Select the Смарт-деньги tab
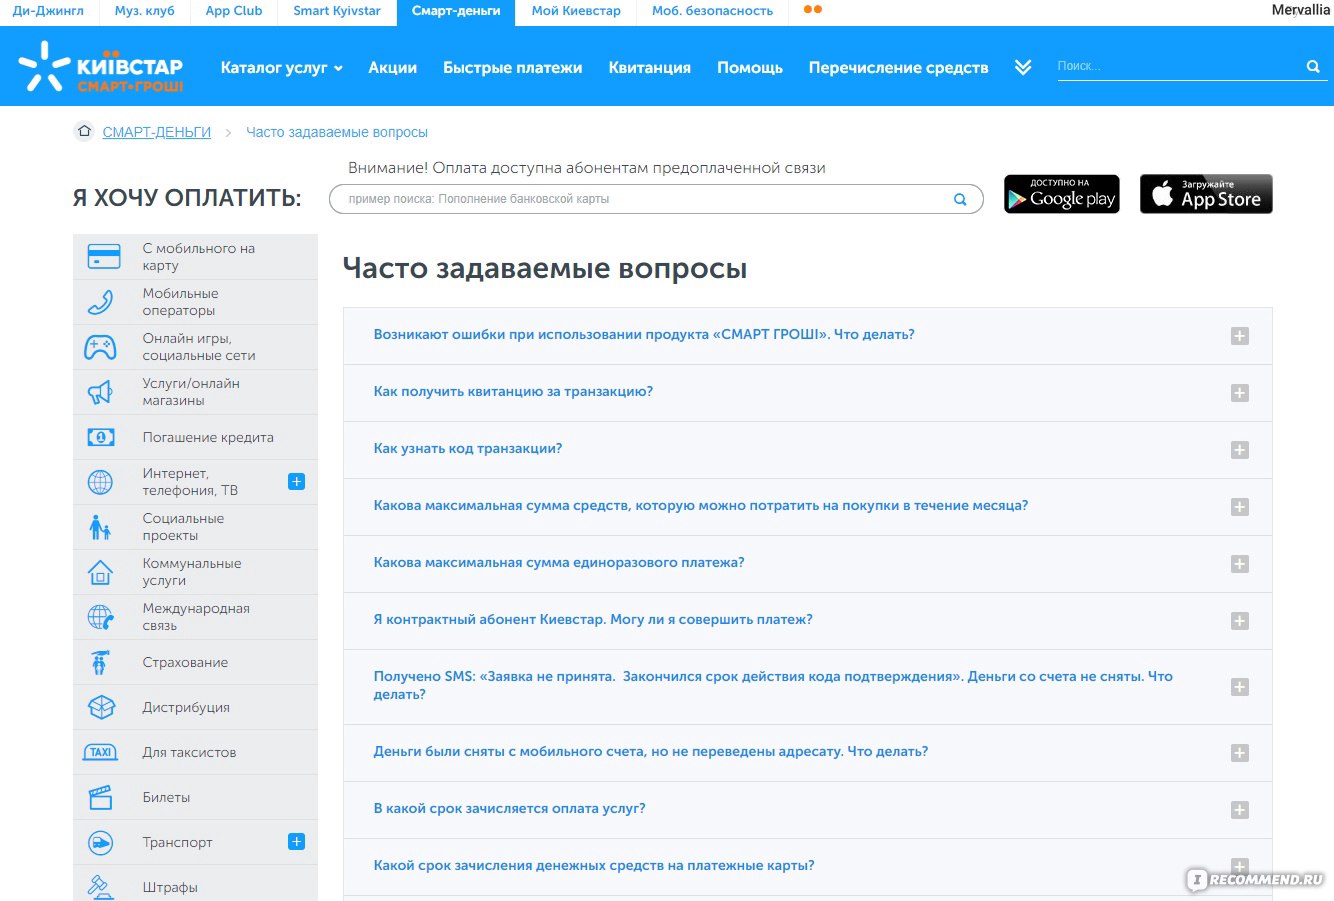Viewport: 1334px width, 901px height. point(456,11)
